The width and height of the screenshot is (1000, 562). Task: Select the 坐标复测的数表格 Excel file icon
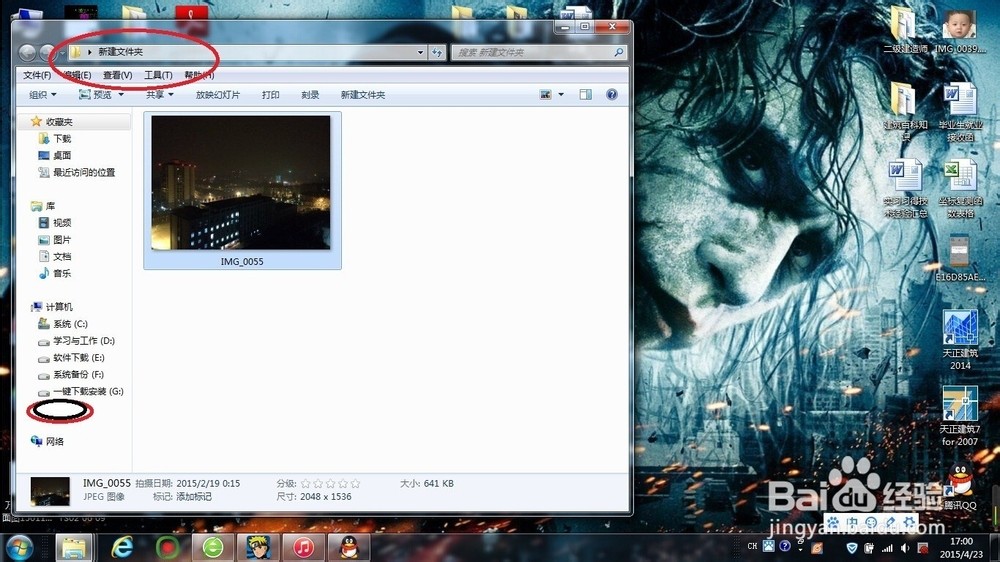click(x=960, y=189)
